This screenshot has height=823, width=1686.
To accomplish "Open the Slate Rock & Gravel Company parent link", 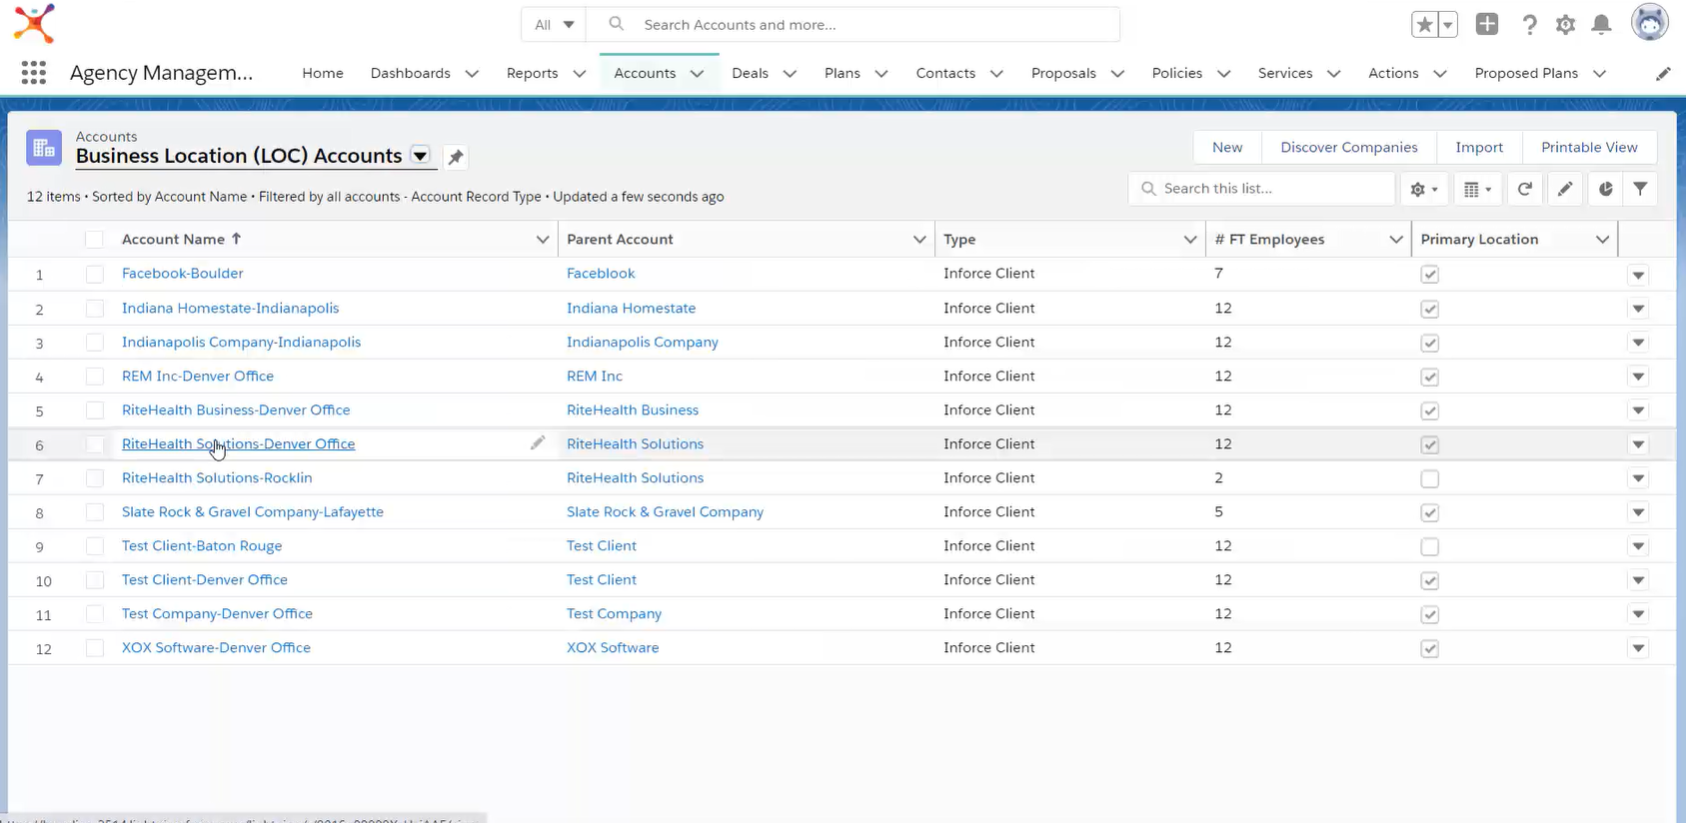I will (x=665, y=512).
